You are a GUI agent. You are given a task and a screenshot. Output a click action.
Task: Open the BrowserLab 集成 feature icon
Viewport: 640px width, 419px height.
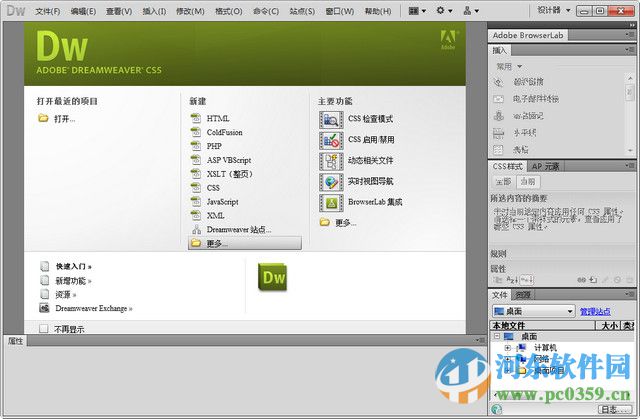point(331,203)
